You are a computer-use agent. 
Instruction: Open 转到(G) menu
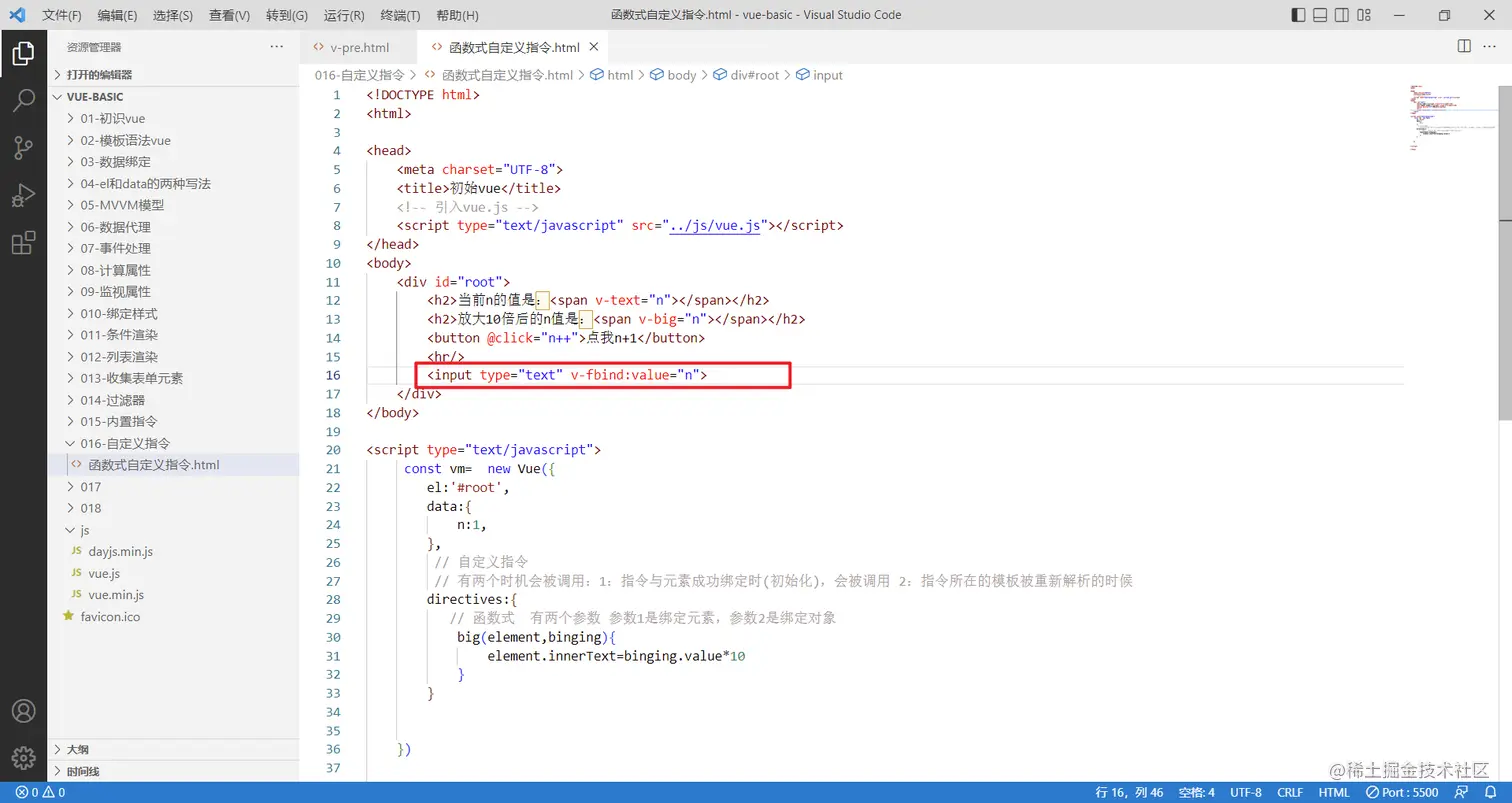coord(287,15)
